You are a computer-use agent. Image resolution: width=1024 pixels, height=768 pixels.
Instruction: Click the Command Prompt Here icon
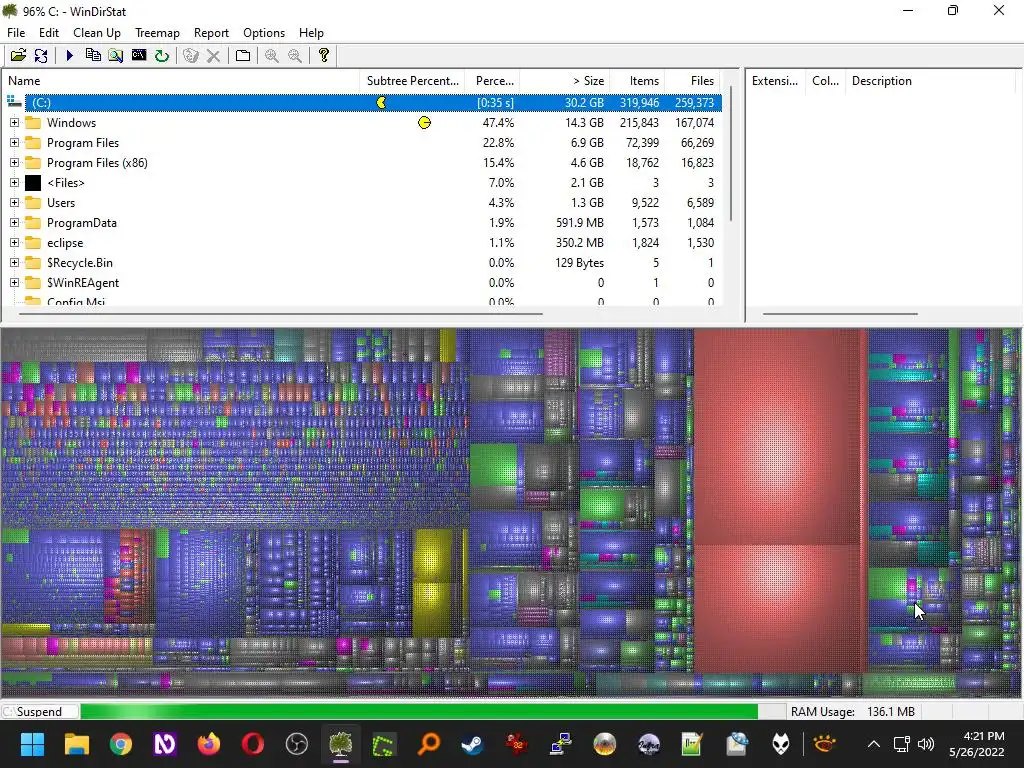tap(138, 56)
